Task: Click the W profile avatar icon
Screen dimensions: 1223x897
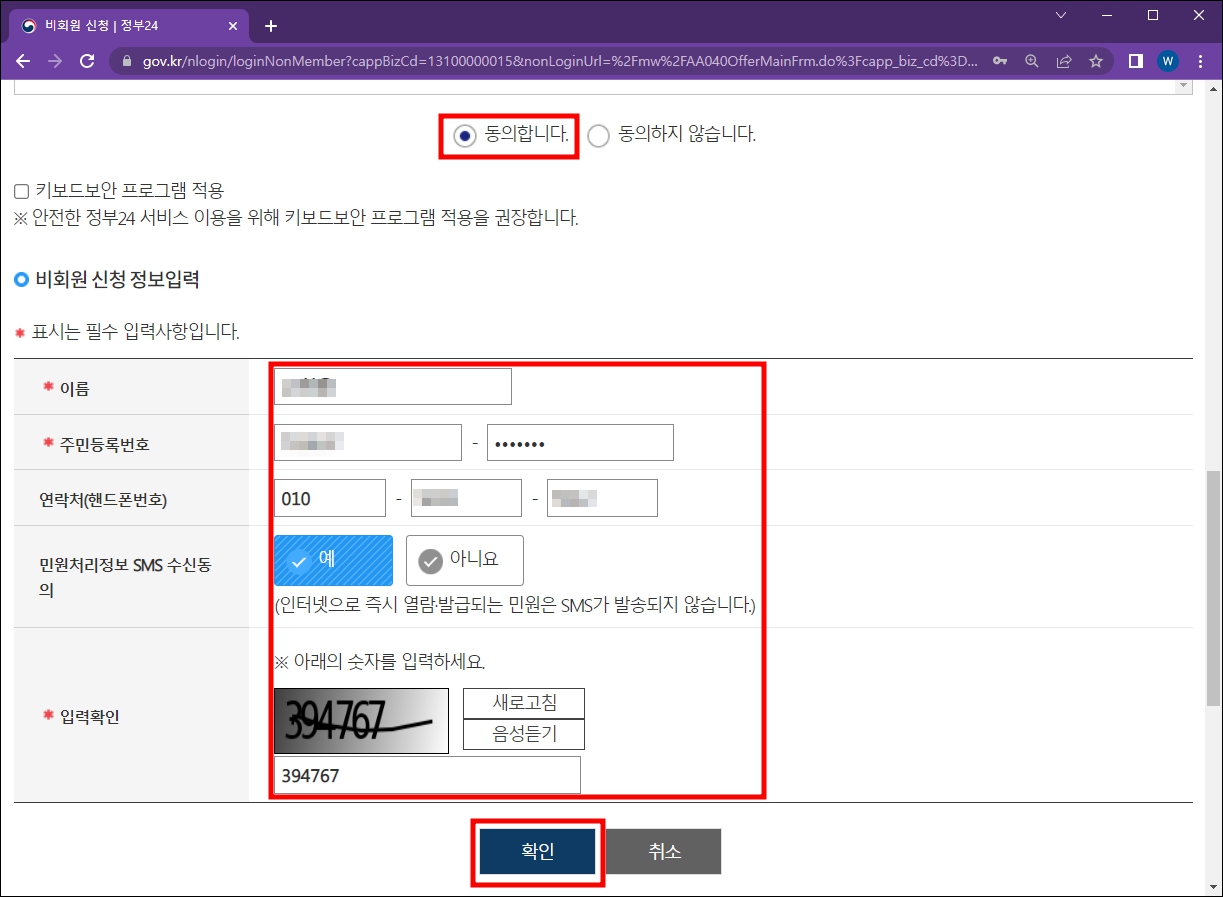Action: click(x=1167, y=60)
